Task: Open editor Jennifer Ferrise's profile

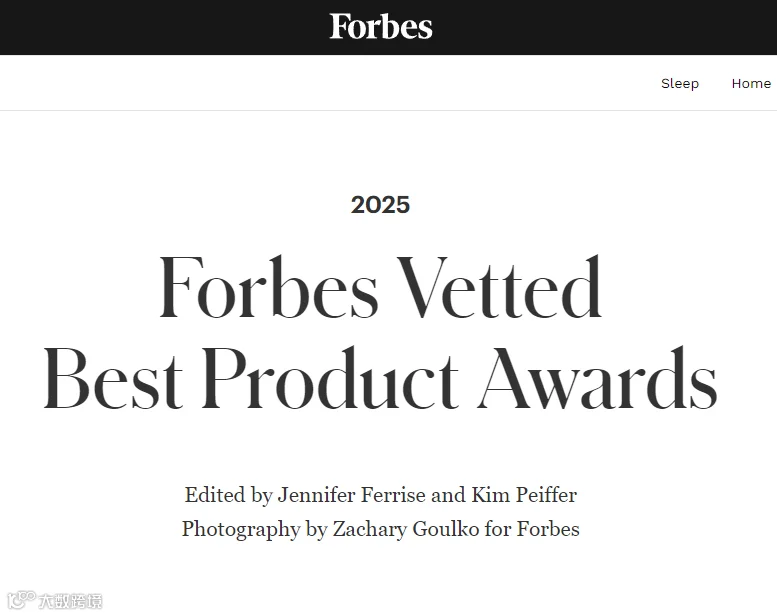Action: tap(351, 495)
